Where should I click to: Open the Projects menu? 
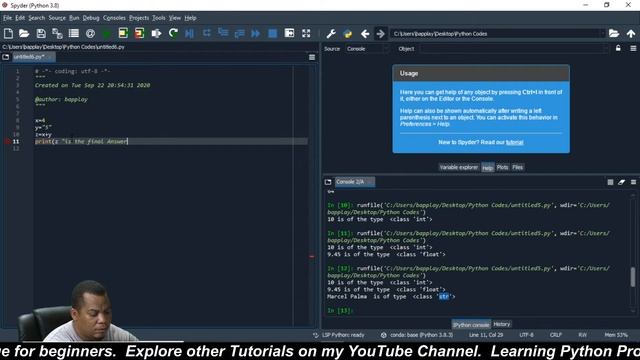pyautogui.click(x=139, y=18)
